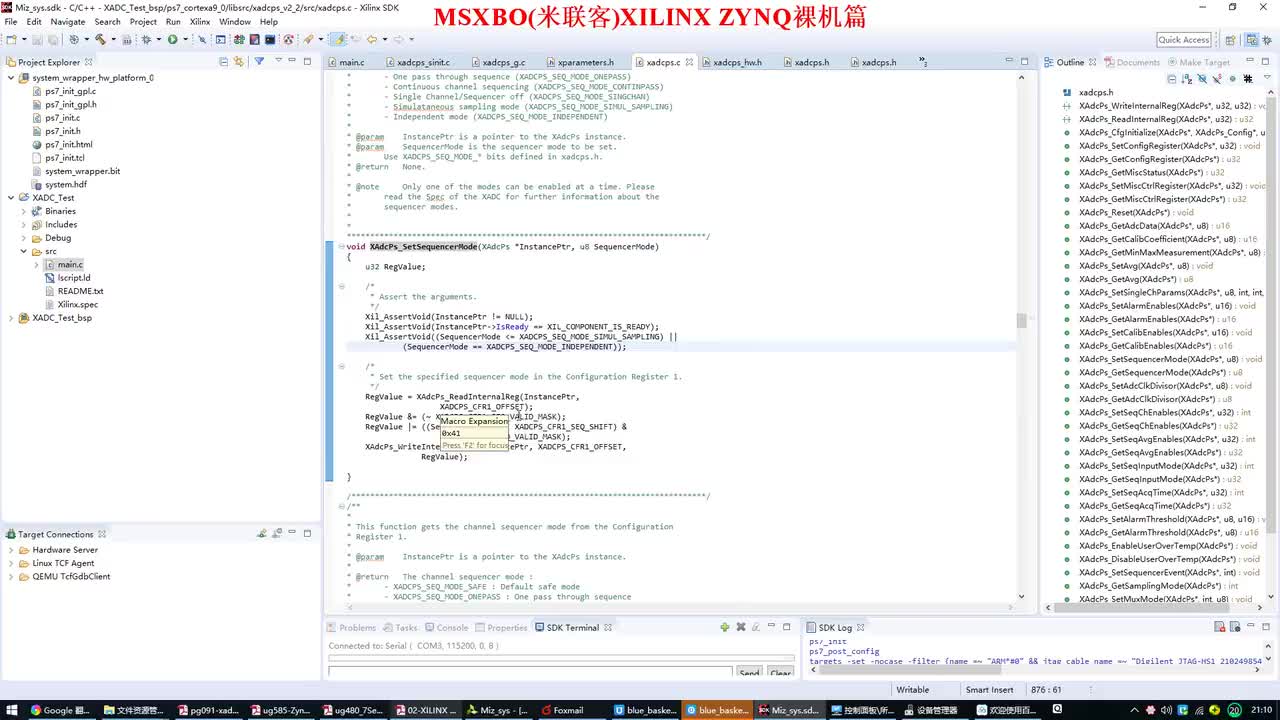Click the Save toolbar icon
This screenshot has height=720, width=1280.
pos(37,40)
